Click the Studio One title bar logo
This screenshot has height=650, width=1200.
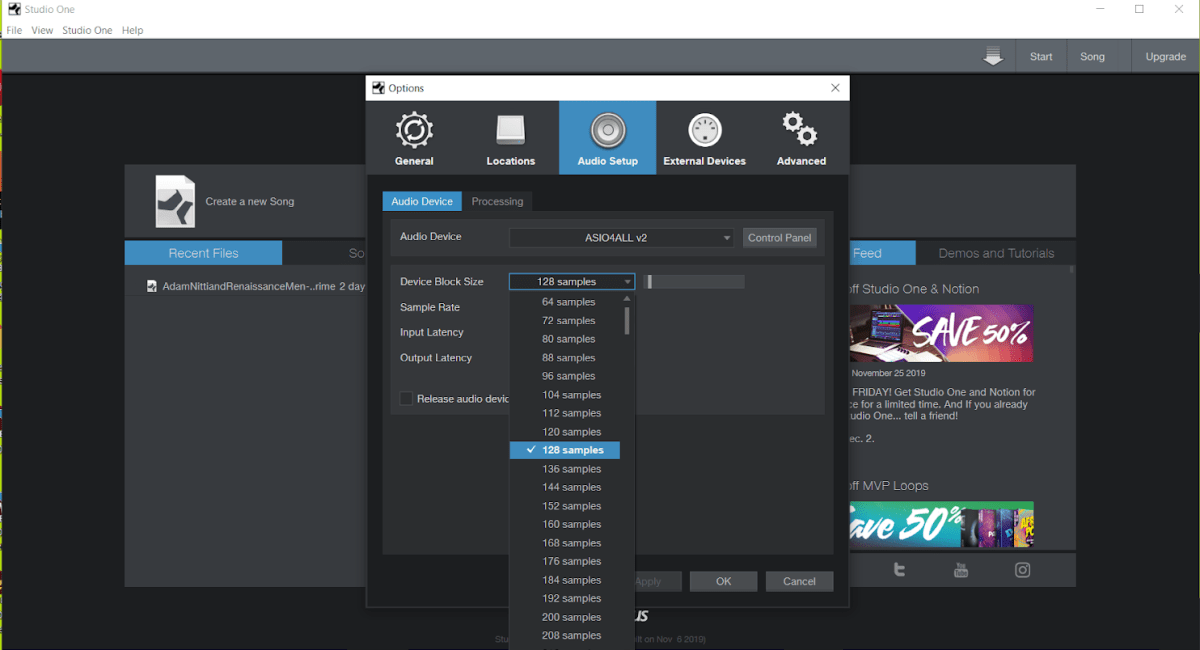point(13,9)
